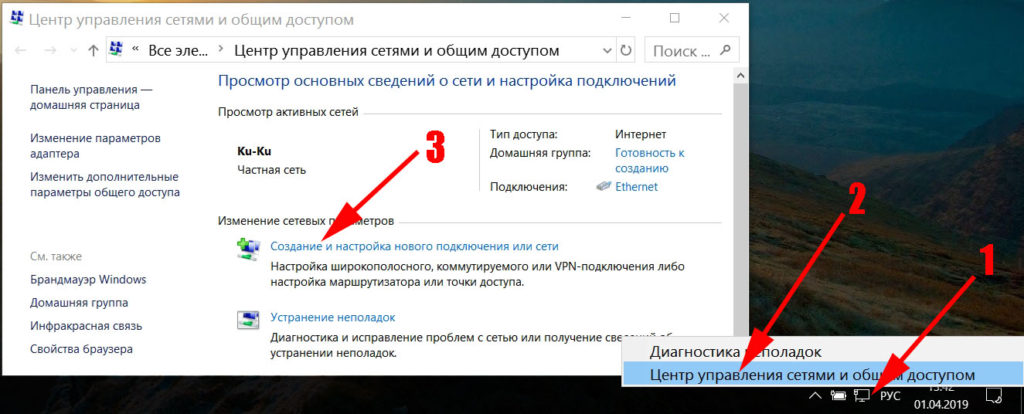Click the network icon in system tray
1024x414 pixels.
862,396
